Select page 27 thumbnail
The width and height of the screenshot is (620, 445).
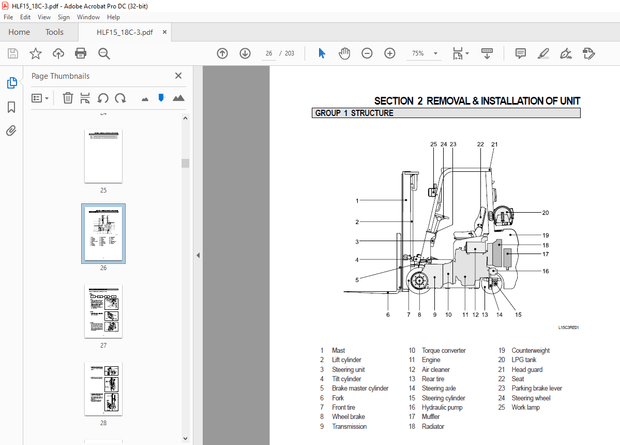[x=103, y=312]
